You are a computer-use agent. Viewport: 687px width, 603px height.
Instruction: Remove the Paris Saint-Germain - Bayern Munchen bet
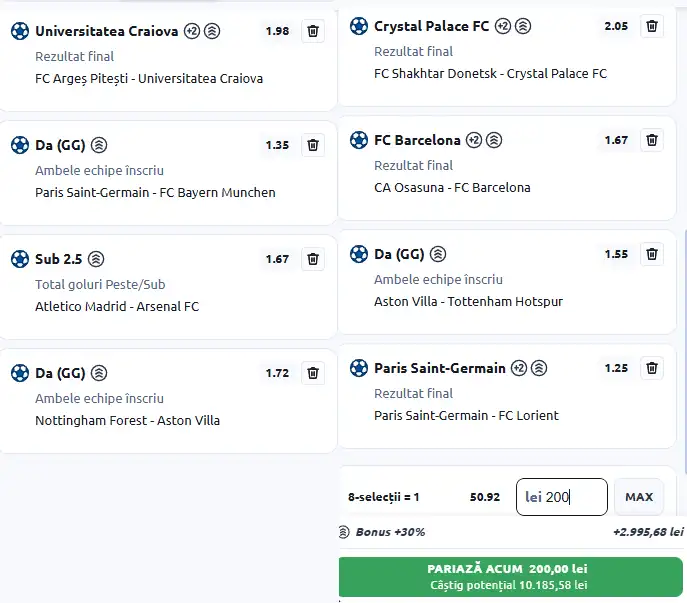[313, 145]
